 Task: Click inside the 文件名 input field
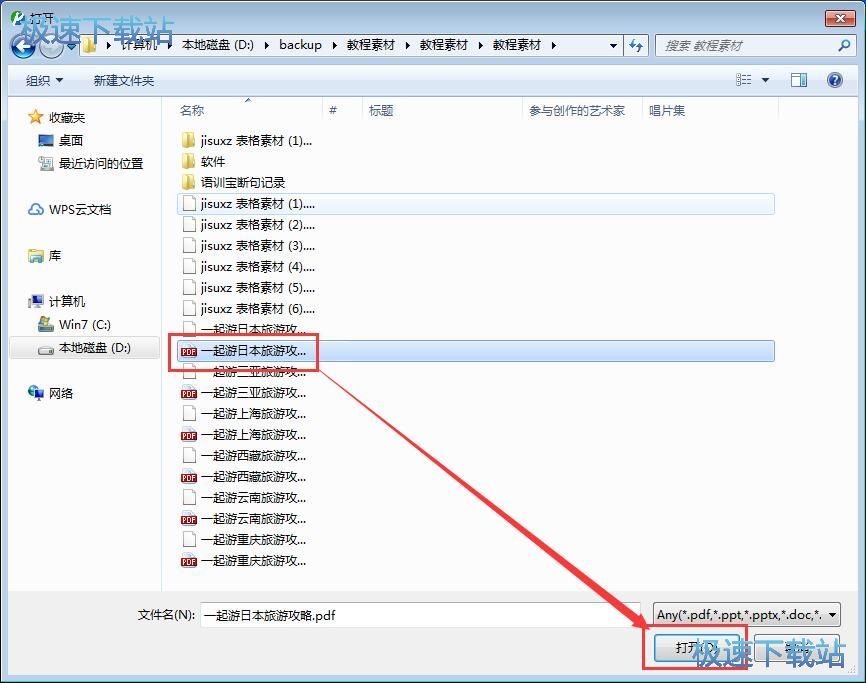pos(400,615)
